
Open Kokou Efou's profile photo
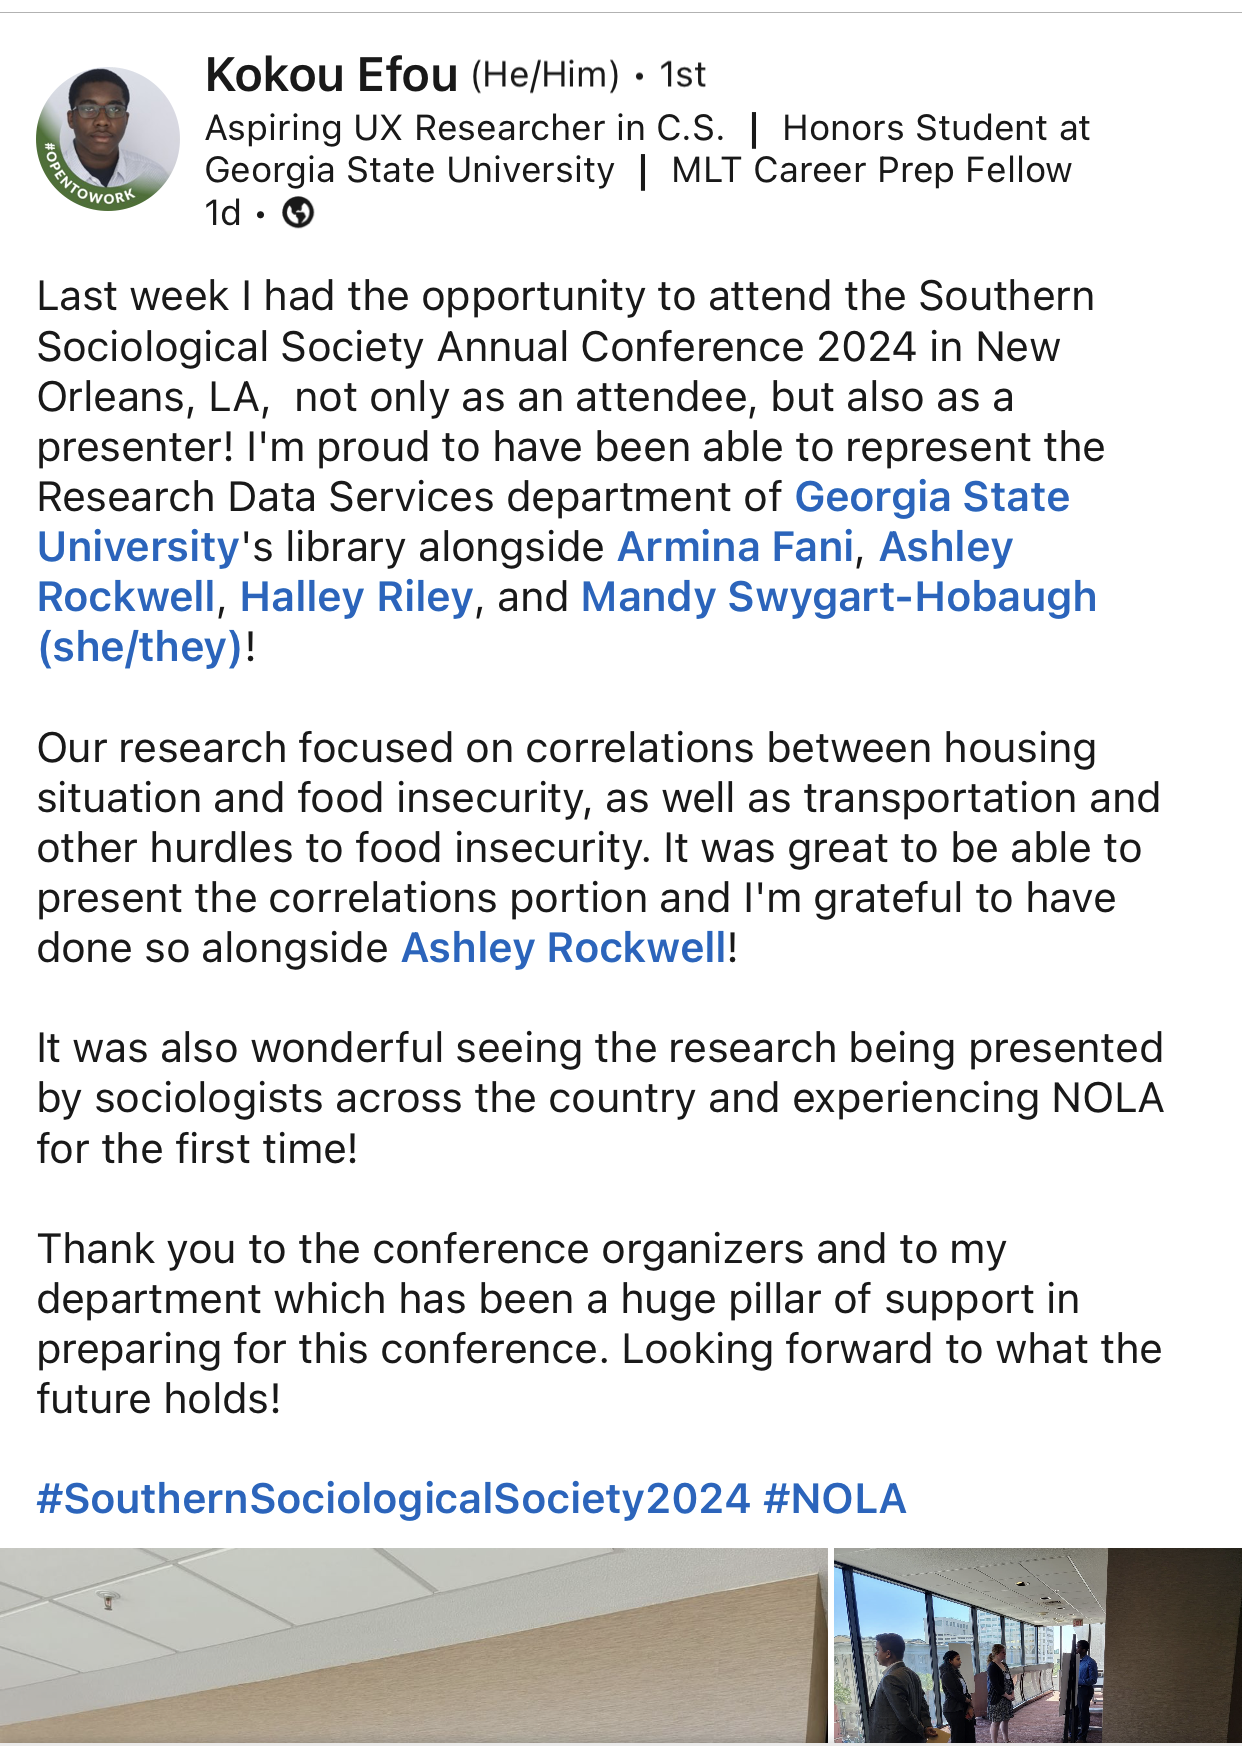[108, 139]
